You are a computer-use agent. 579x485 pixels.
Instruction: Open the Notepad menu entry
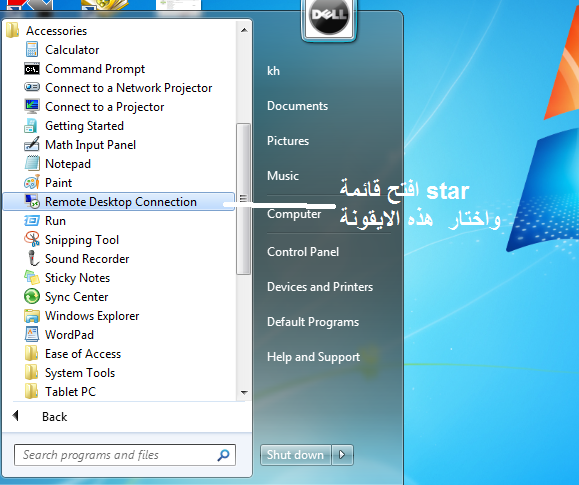(x=68, y=164)
